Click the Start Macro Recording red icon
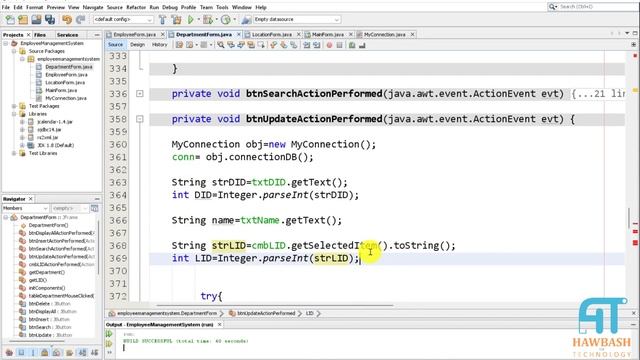Image resolution: width=640 pixels, height=360 pixels. pos(329,45)
